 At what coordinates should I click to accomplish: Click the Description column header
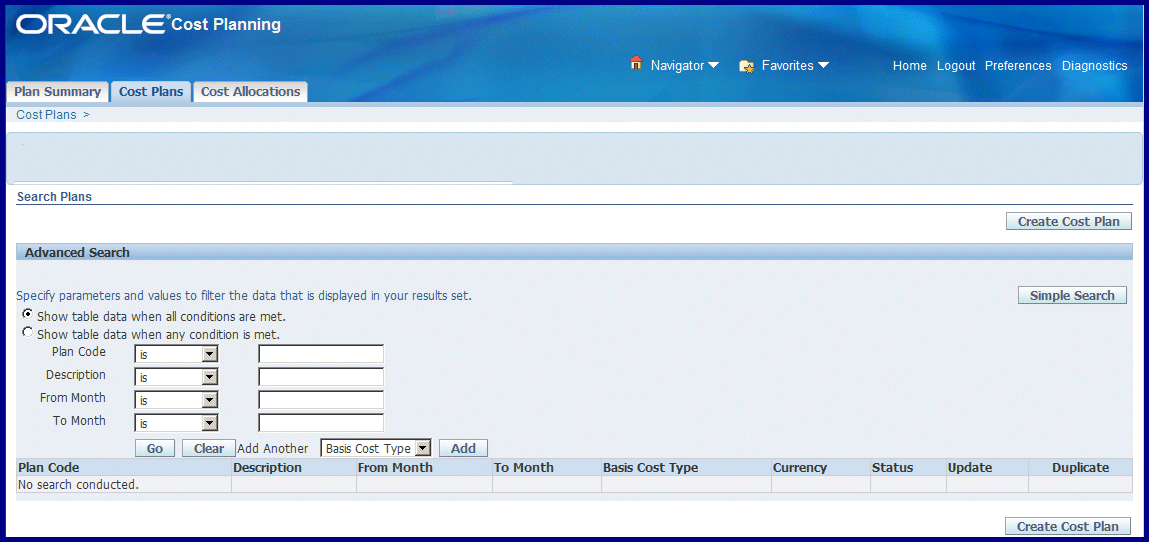point(294,467)
